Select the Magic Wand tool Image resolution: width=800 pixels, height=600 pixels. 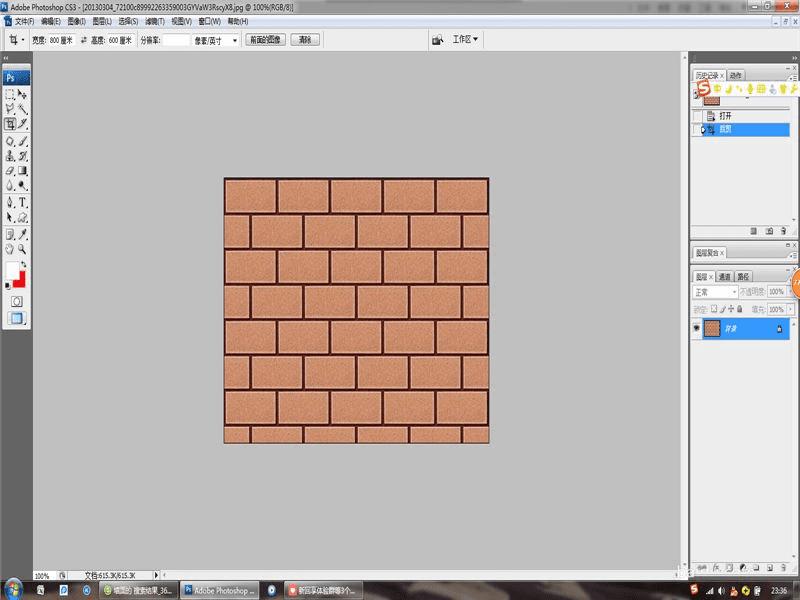(22, 108)
